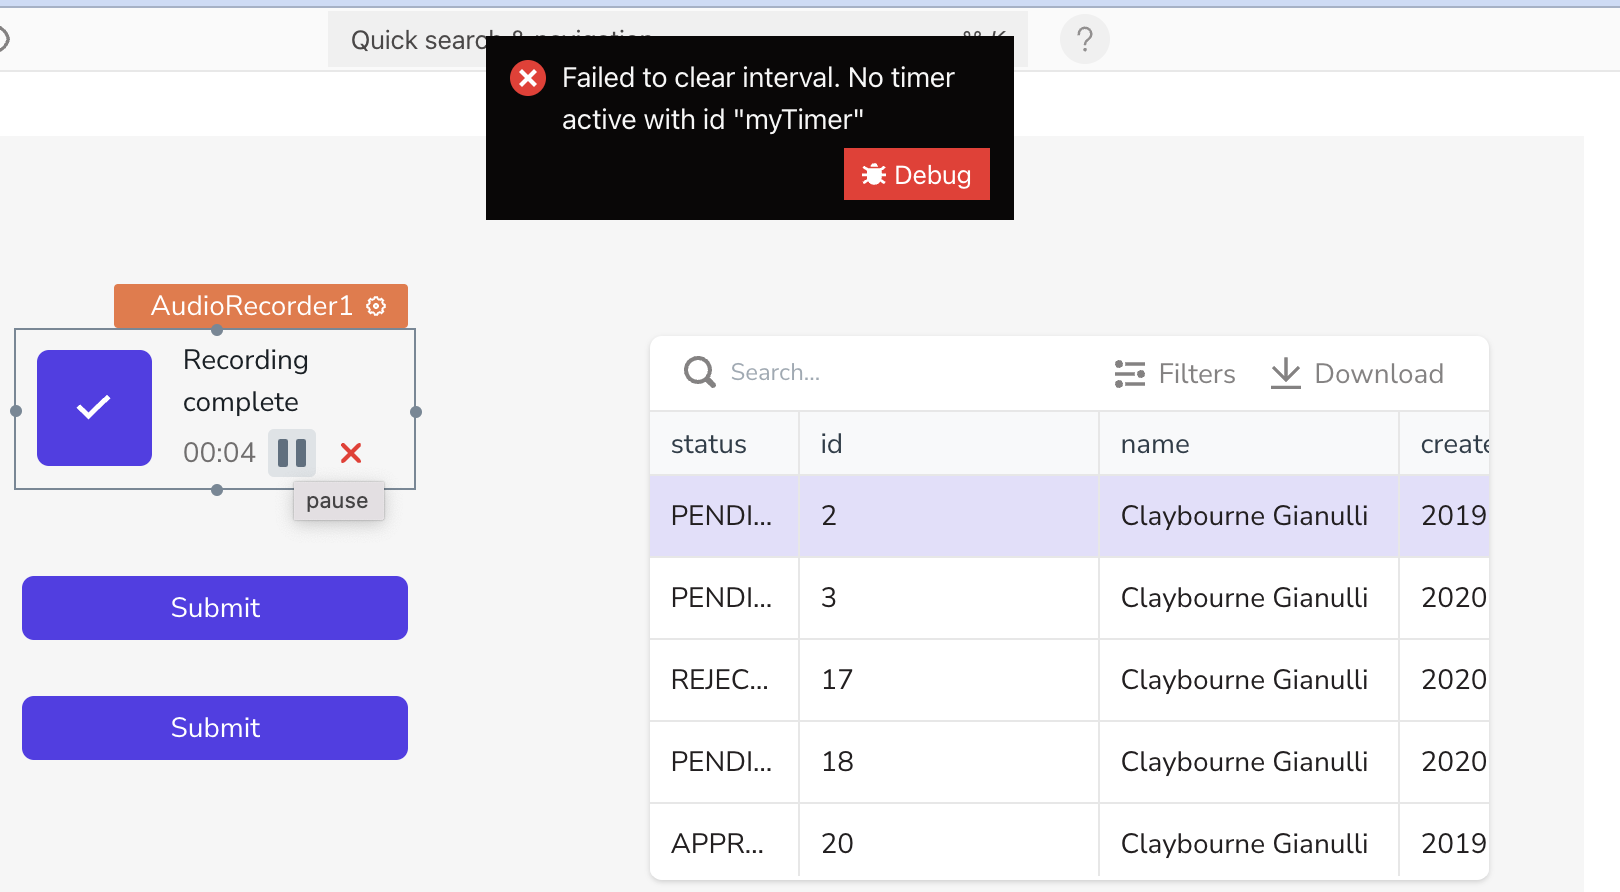Viewport: 1620px width, 892px height.
Task: Discard recording with the red X
Action: coord(351,453)
